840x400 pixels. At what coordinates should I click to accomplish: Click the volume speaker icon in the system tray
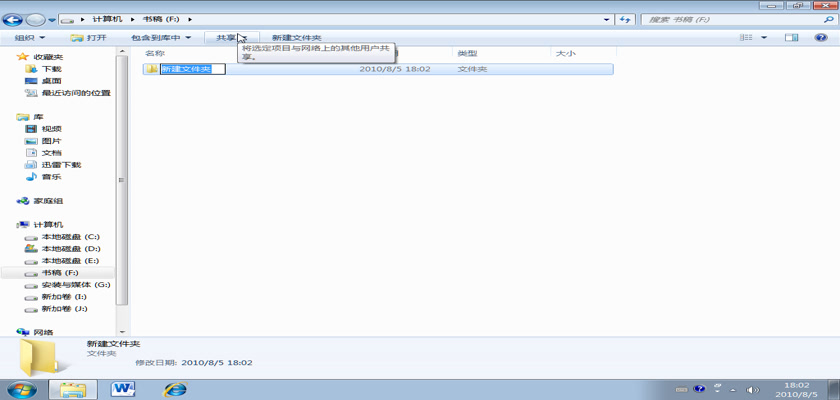(x=754, y=389)
